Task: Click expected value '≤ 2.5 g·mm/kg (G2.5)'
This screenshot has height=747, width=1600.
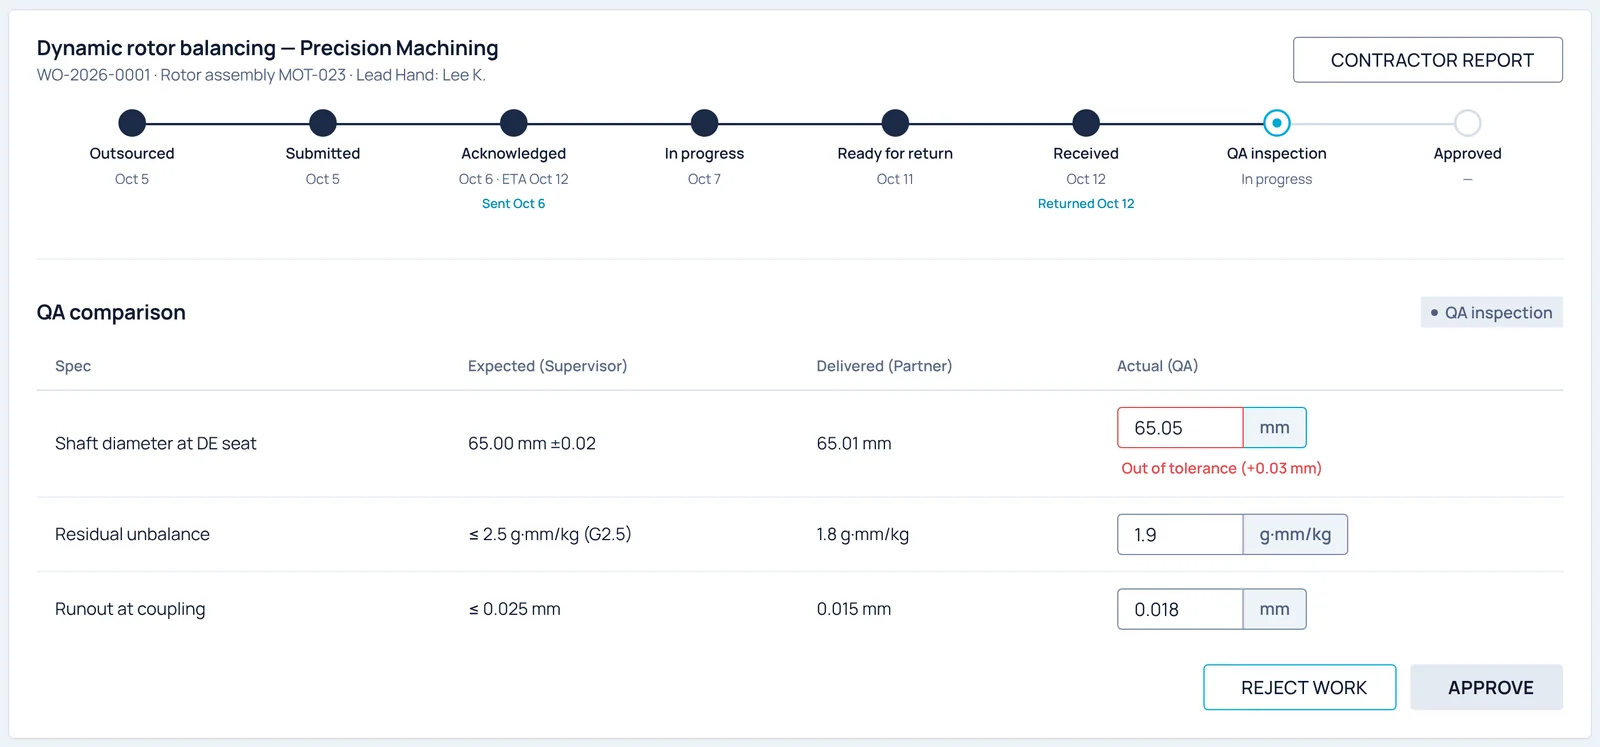Action: pyautogui.click(x=550, y=534)
